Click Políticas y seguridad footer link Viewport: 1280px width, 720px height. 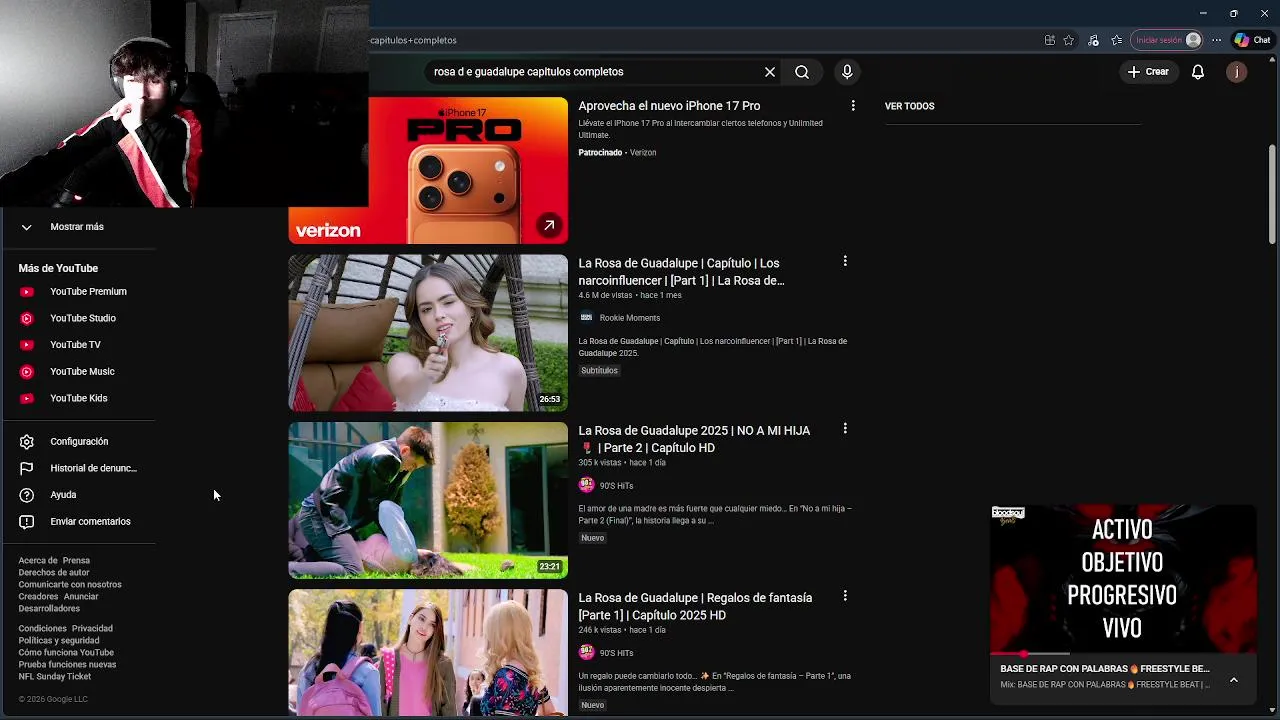(59, 641)
